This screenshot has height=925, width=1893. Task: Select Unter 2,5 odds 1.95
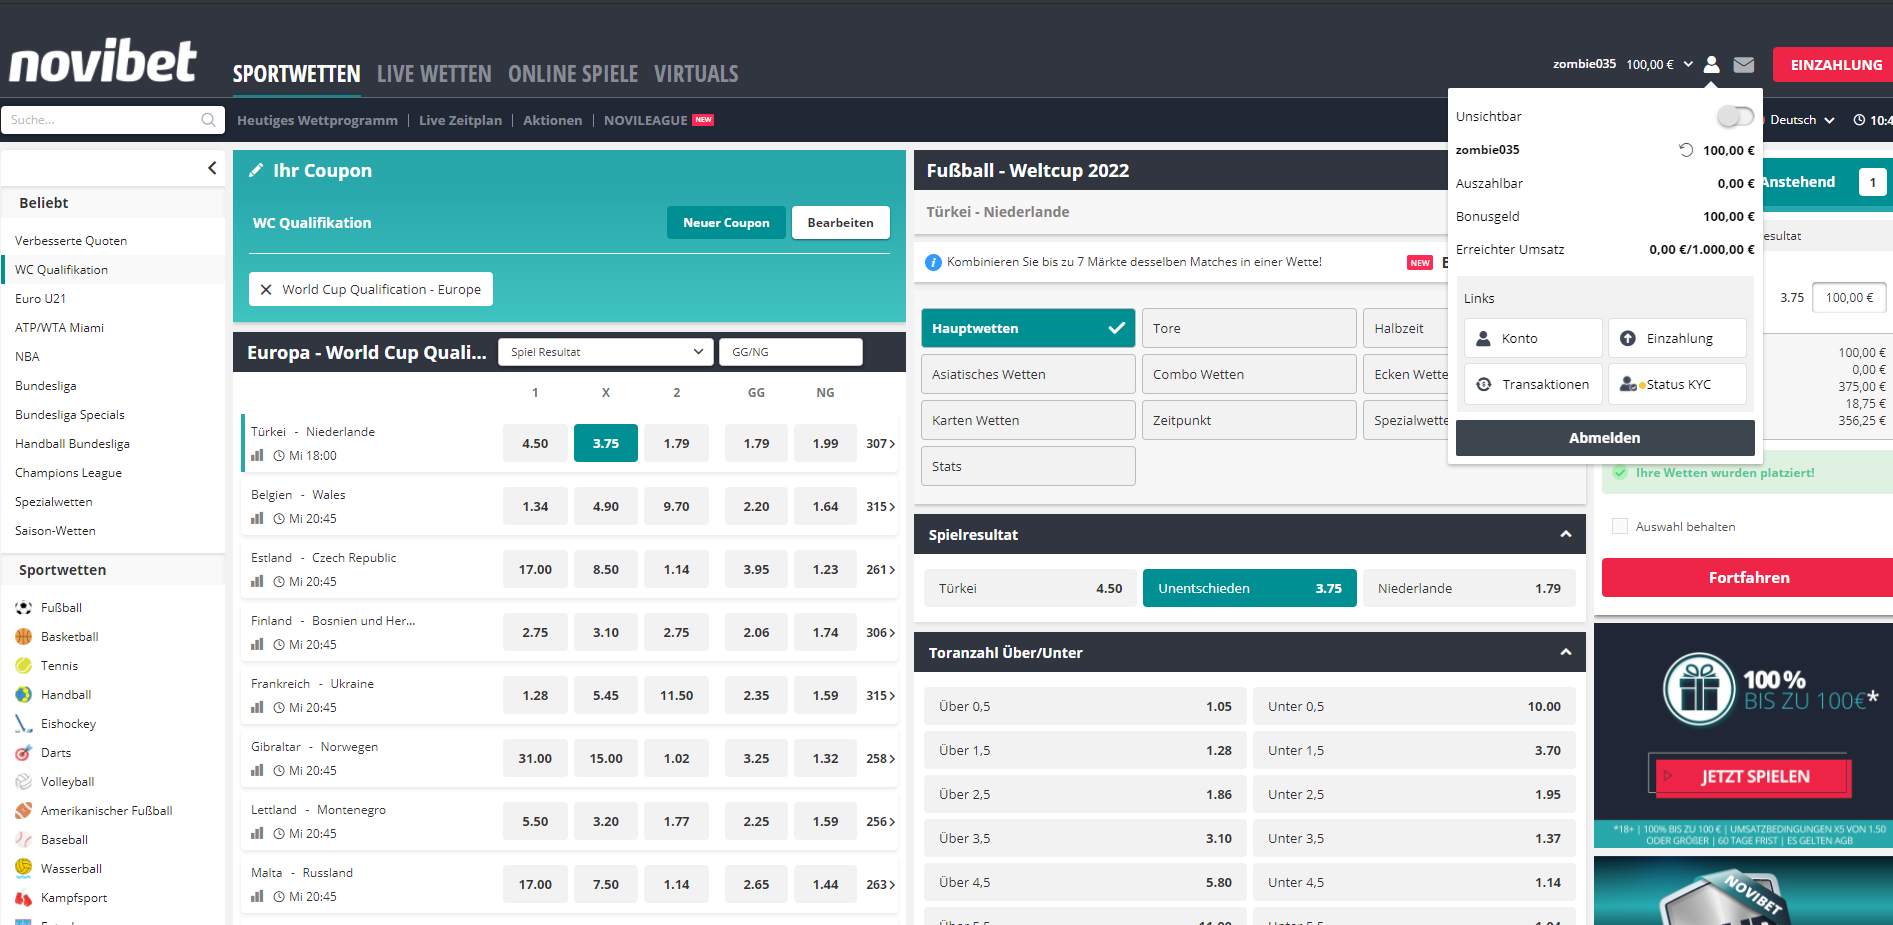[x=1414, y=794]
